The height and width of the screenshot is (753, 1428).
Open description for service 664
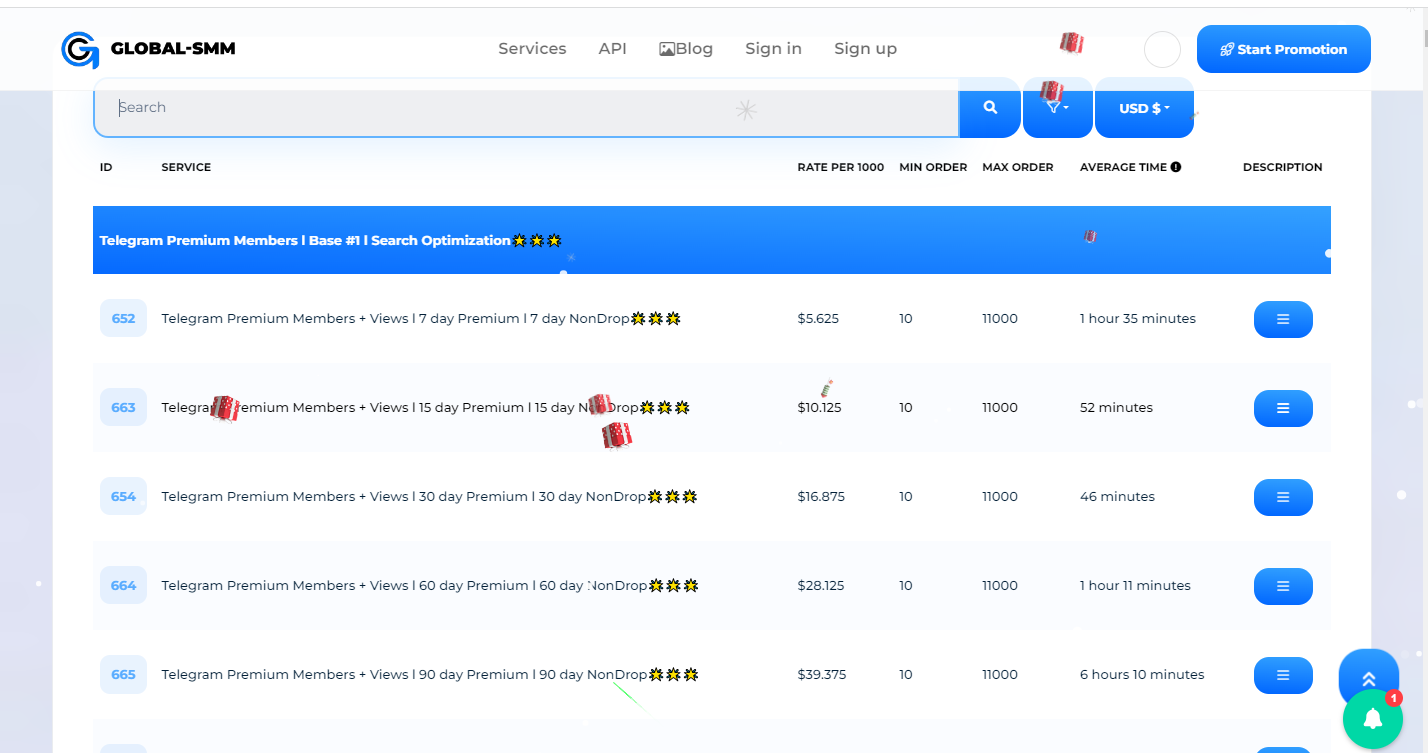(x=1283, y=586)
